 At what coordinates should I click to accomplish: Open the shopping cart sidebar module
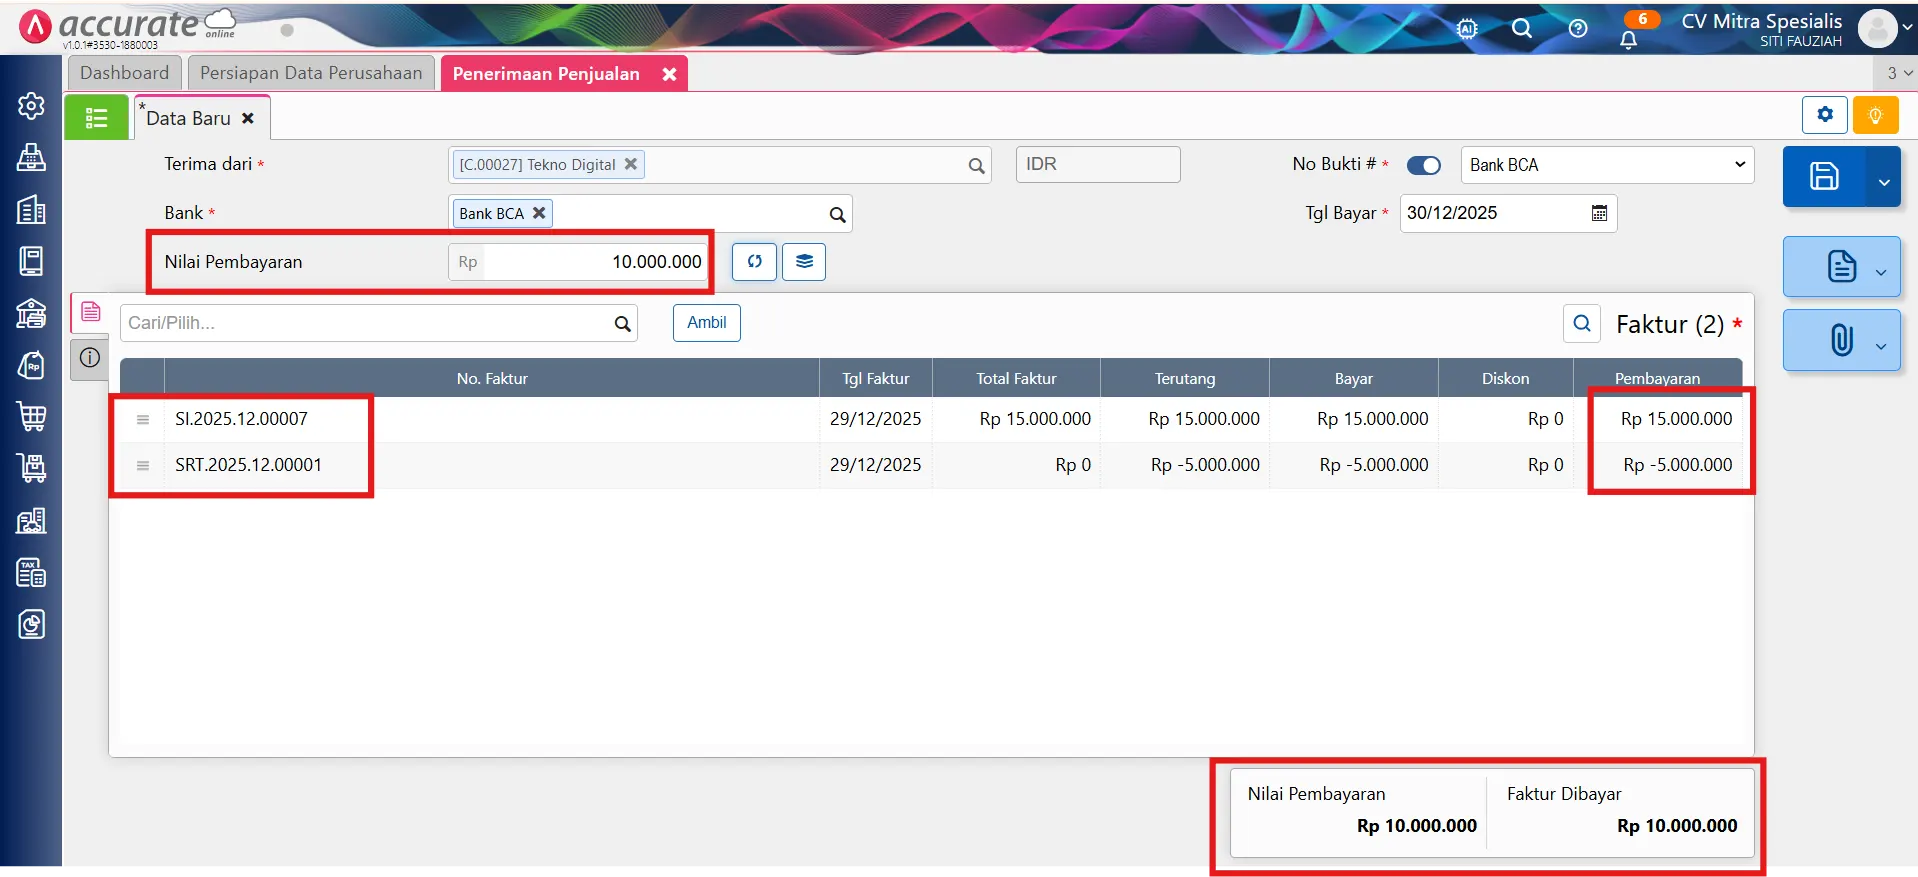(x=31, y=416)
